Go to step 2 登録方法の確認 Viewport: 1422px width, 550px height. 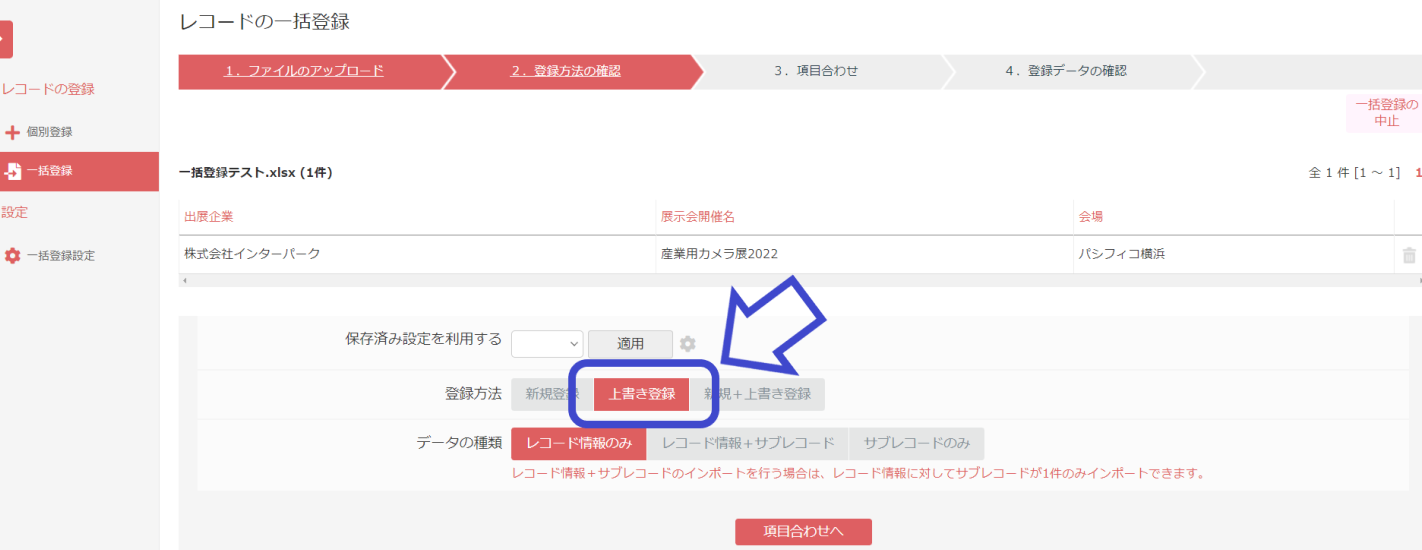tap(565, 71)
